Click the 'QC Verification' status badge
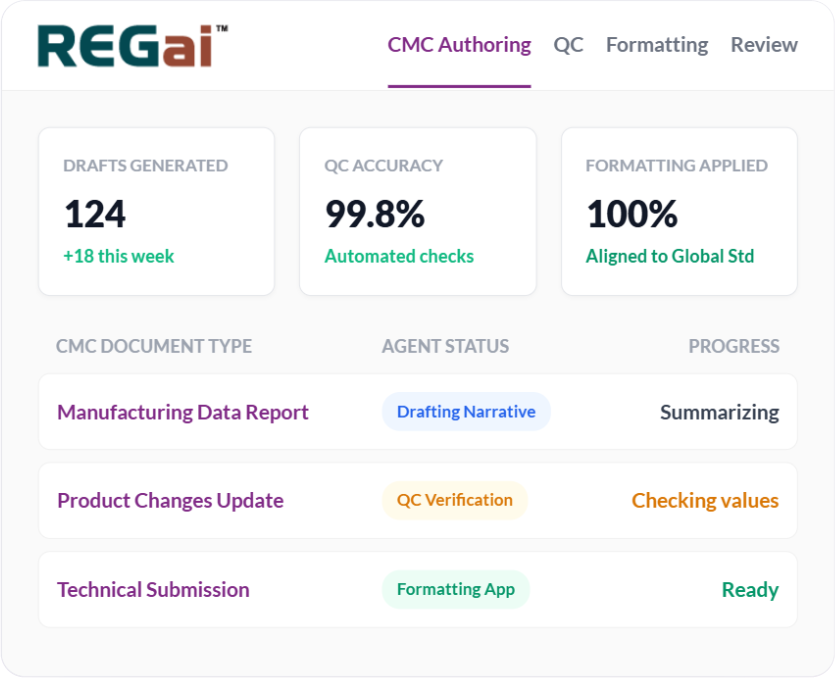The image size is (835, 678). [x=454, y=500]
